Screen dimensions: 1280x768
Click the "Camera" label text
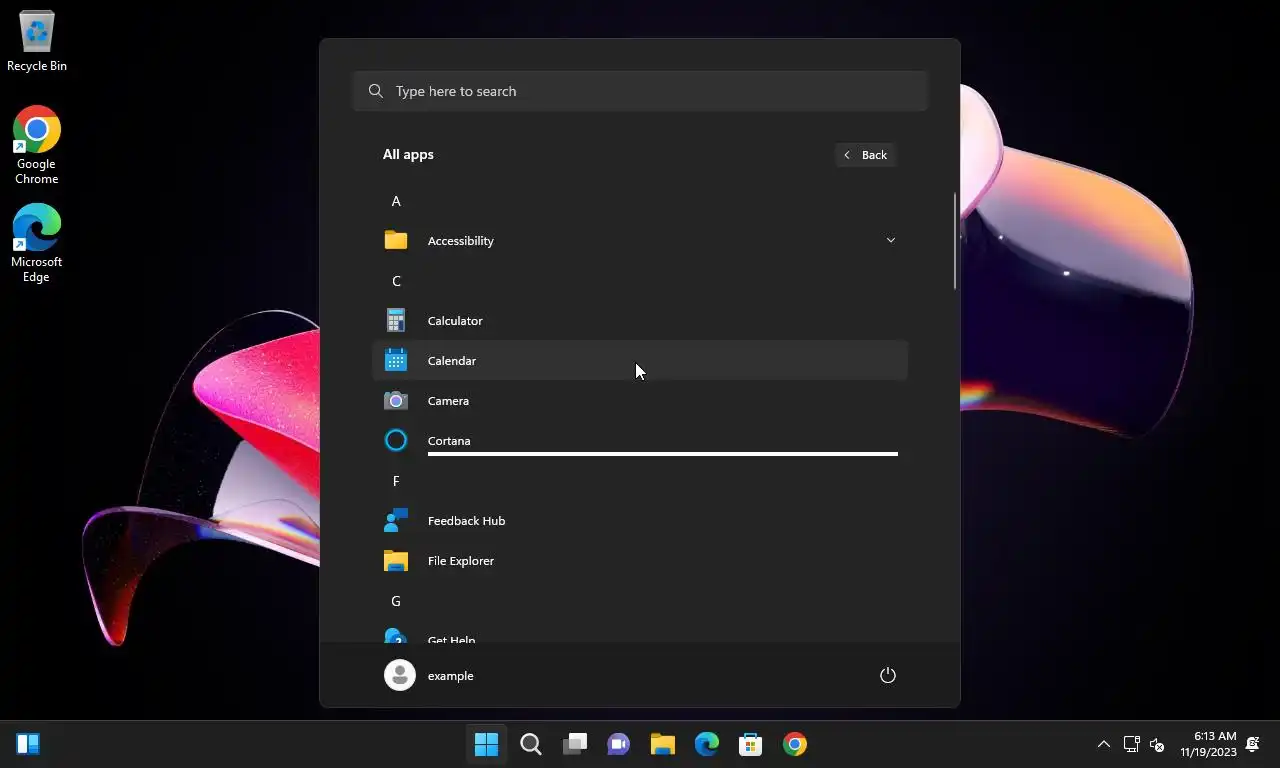coord(448,400)
